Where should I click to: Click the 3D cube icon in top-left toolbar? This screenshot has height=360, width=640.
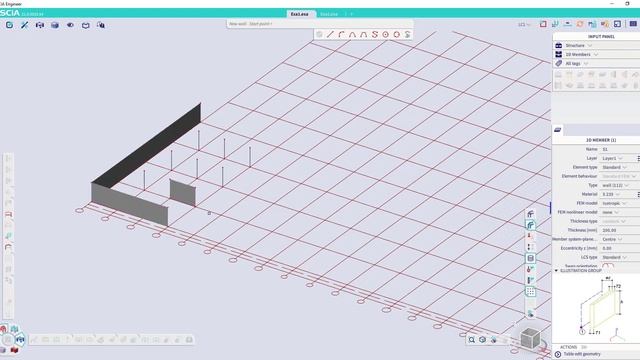55,25
